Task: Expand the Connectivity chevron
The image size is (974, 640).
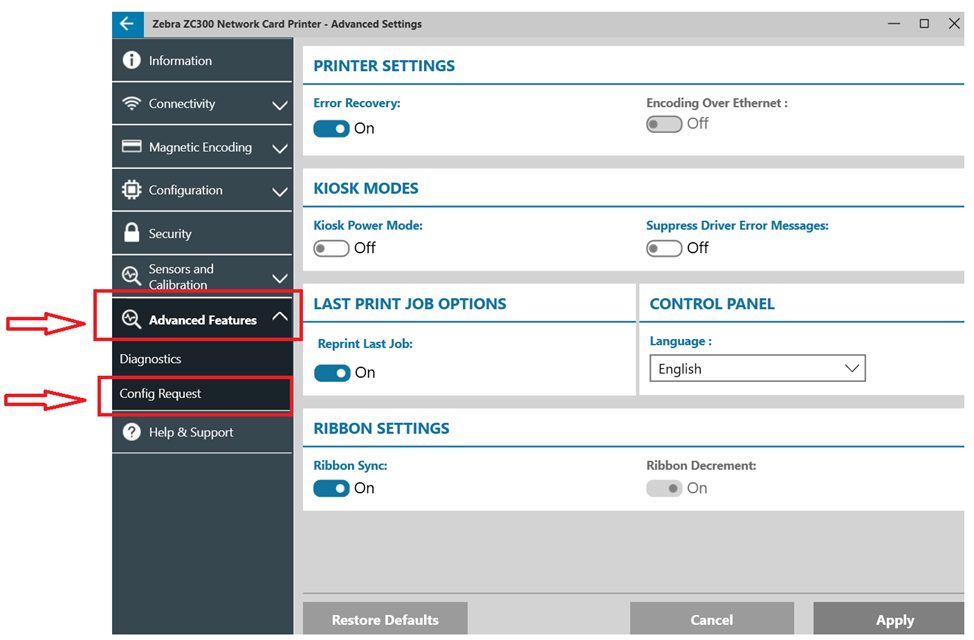Action: pos(280,105)
